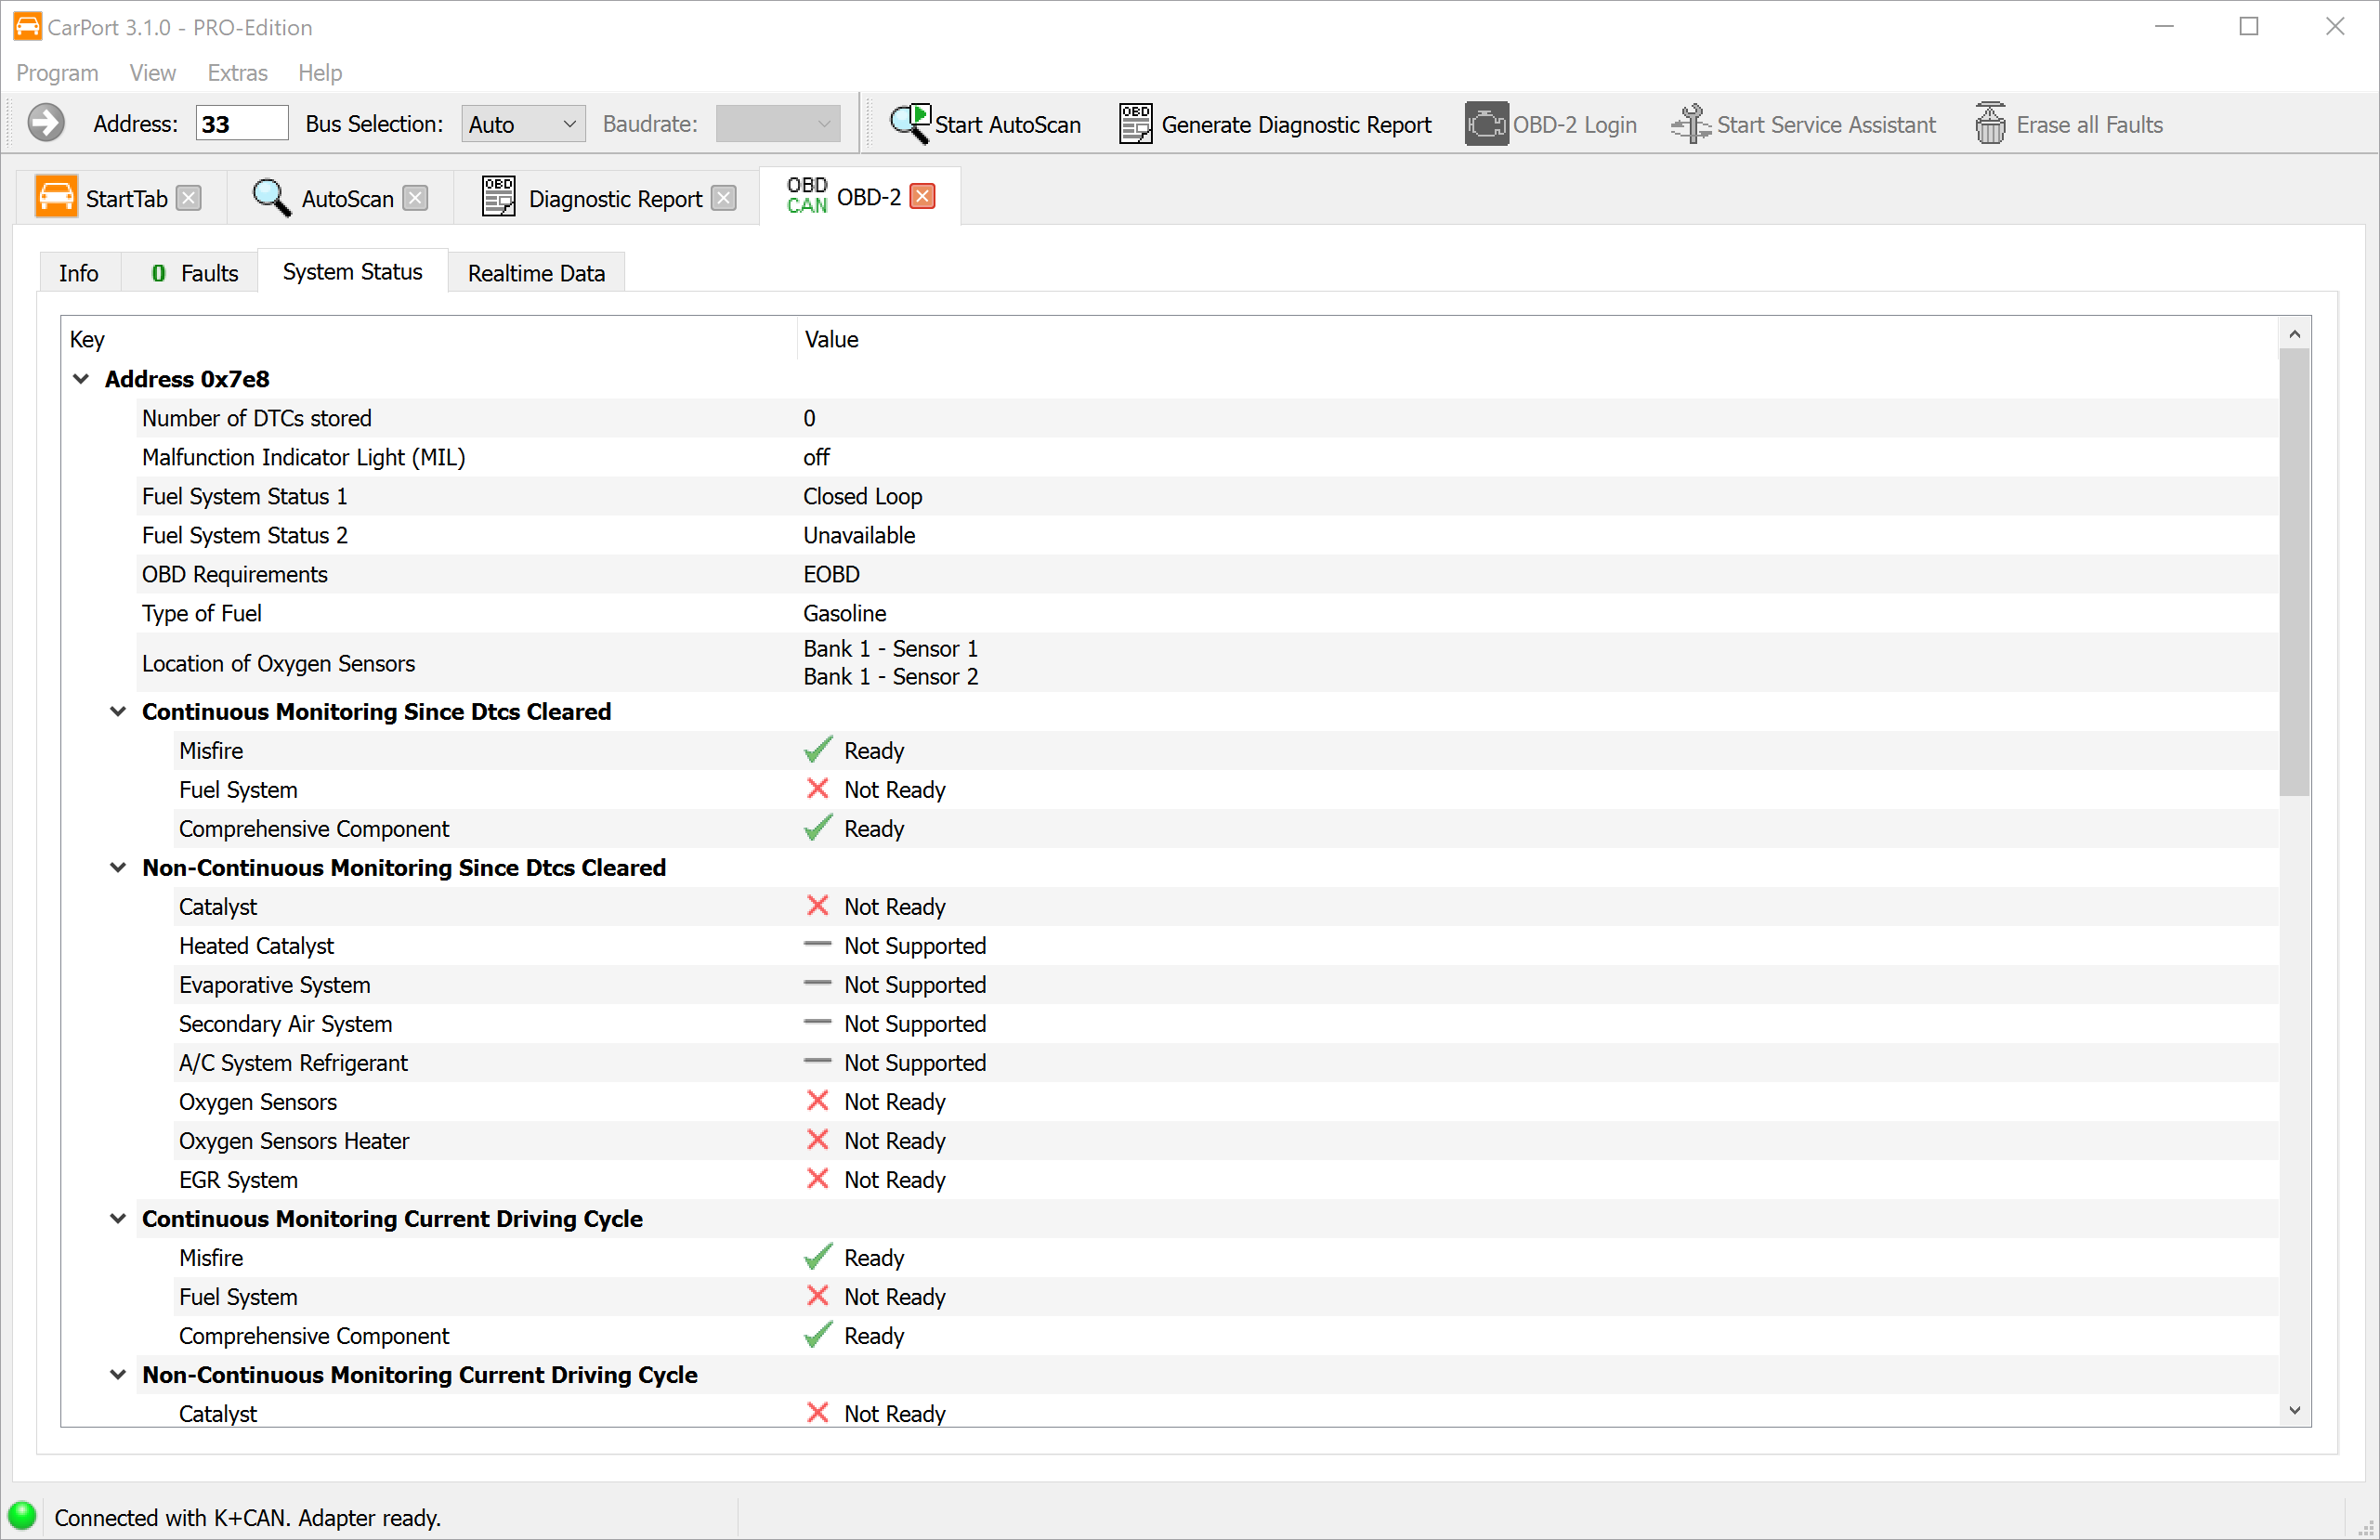This screenshot has width=2380, height=1540.
Task: Open the Extras menu
Action: pyautogui.click(x=237, y=72)
